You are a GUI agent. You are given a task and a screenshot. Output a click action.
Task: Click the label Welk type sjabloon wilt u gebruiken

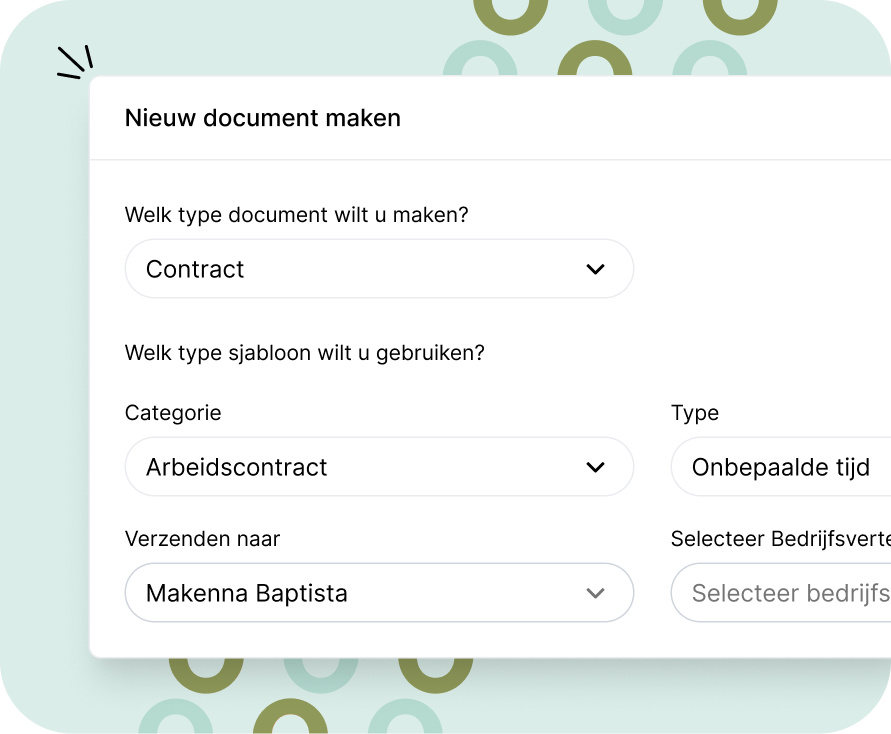(304, 353)
